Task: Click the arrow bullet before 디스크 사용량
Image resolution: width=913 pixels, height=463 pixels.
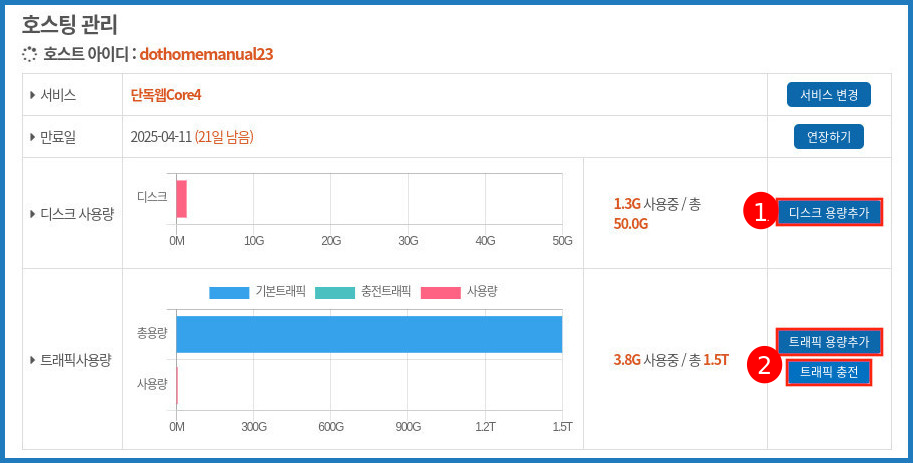Action: 33,213
